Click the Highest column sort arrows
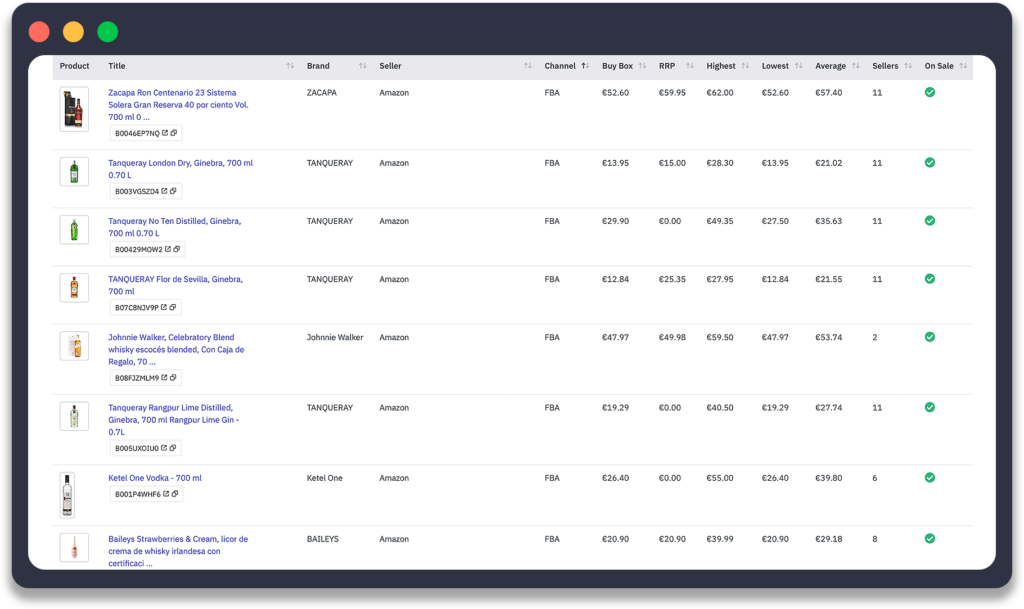Screen dimensions: 1024x609 (x=745, y=66)
